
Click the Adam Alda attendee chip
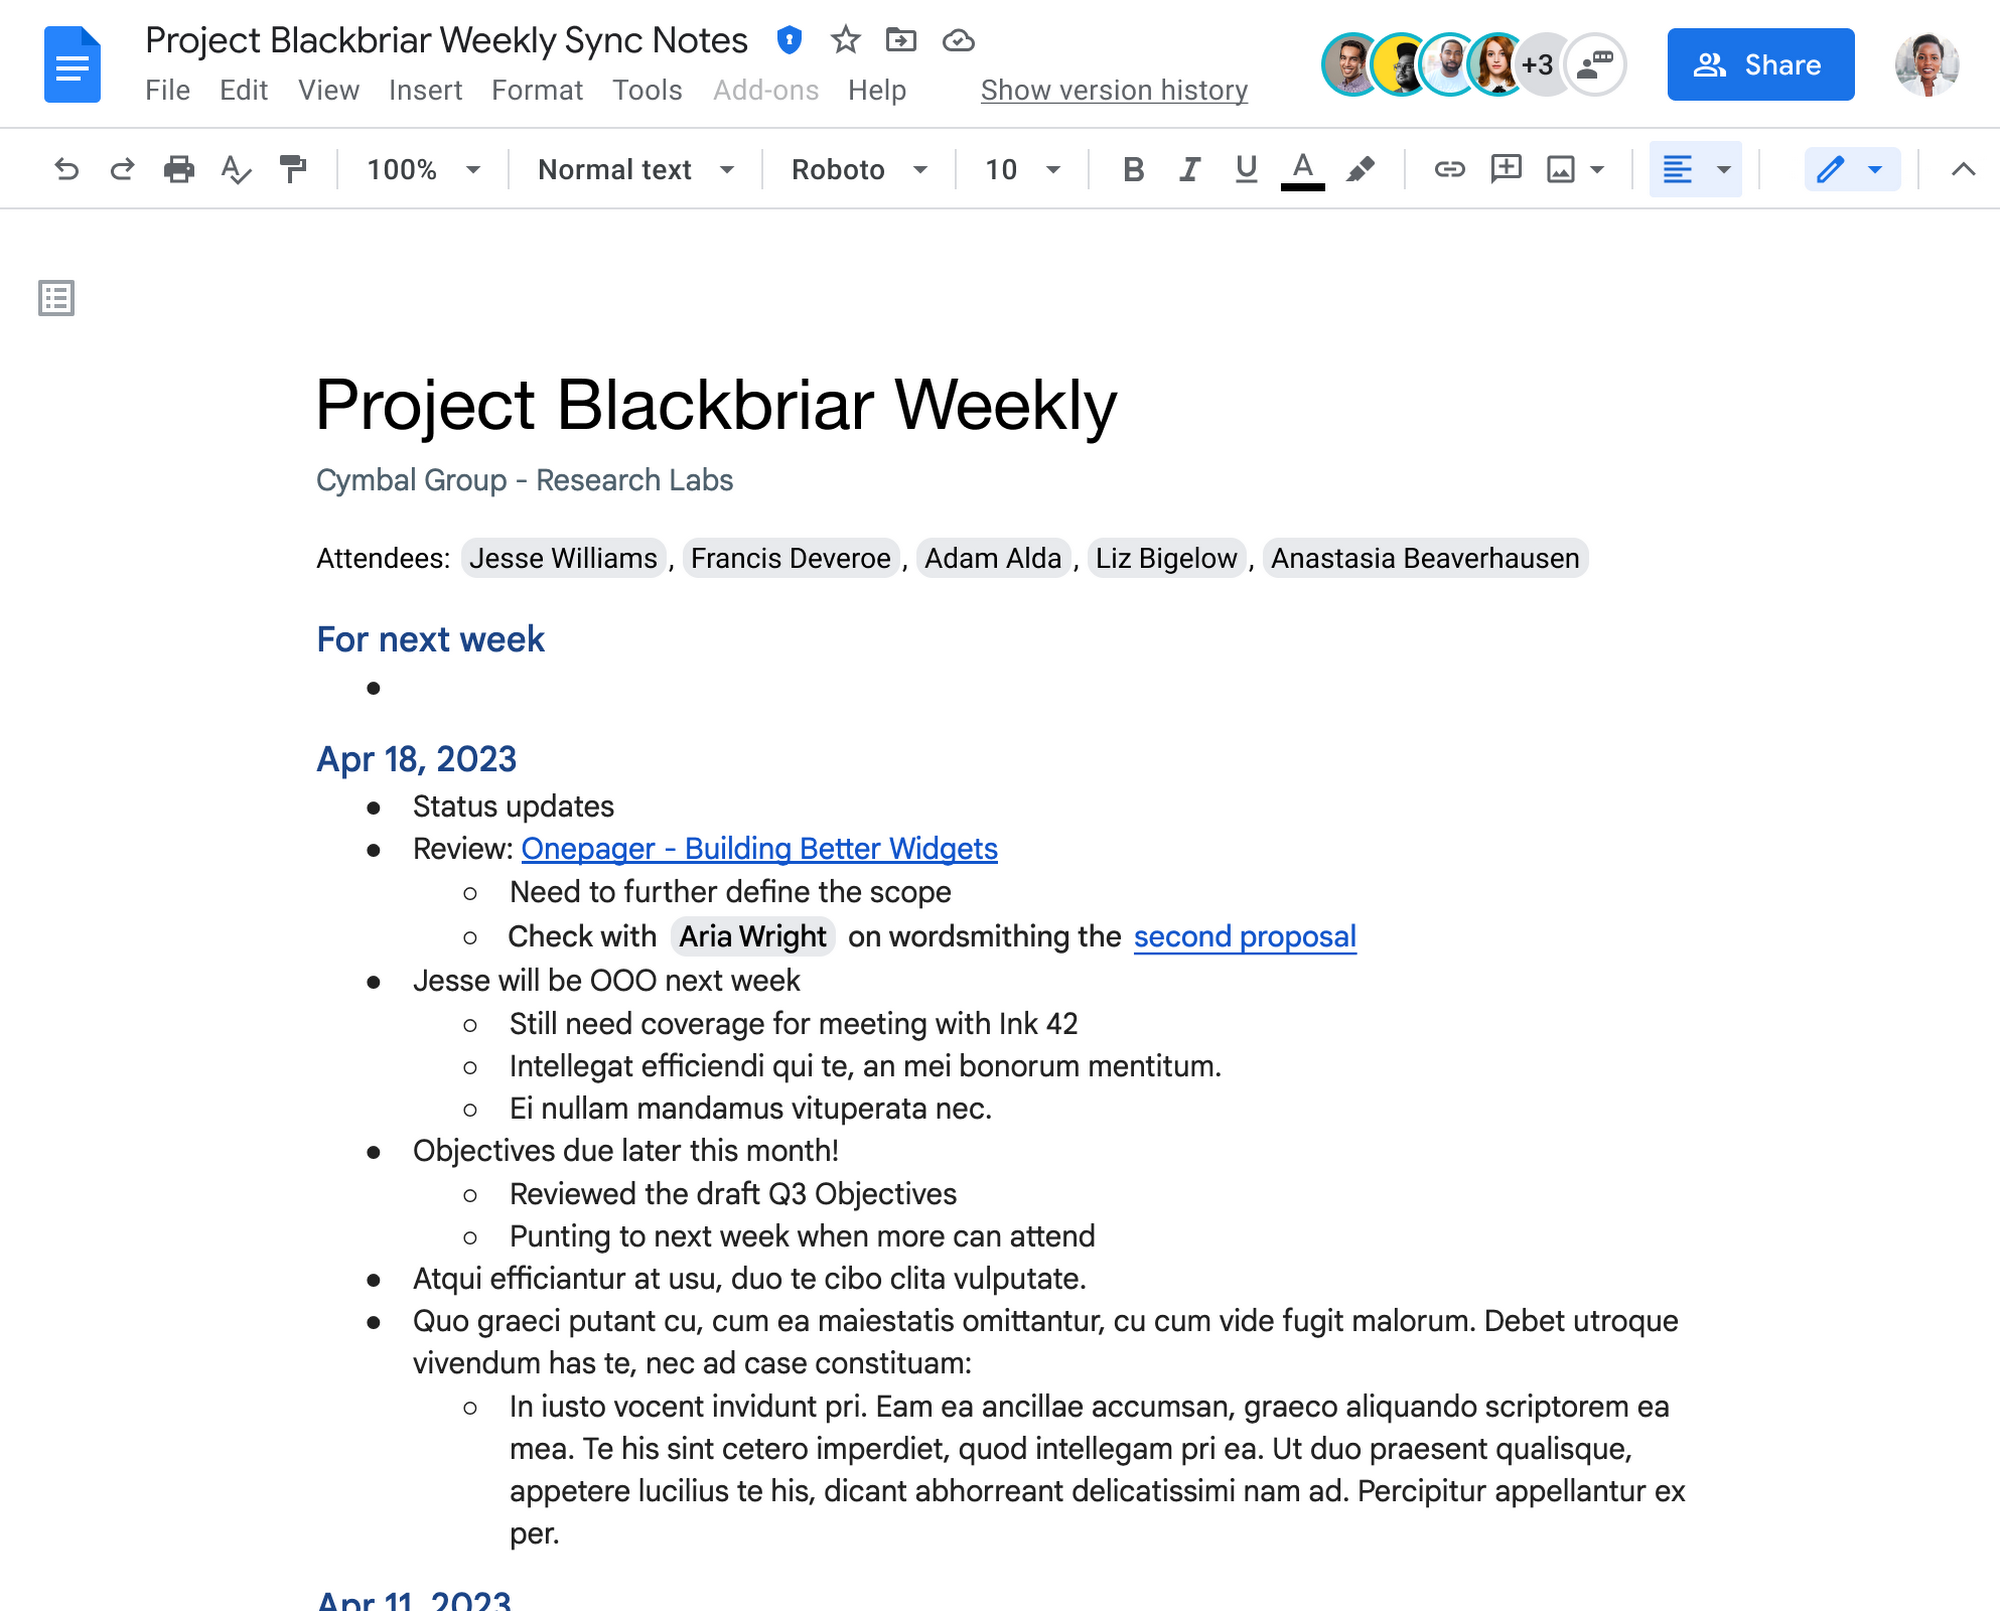(993, 558)
